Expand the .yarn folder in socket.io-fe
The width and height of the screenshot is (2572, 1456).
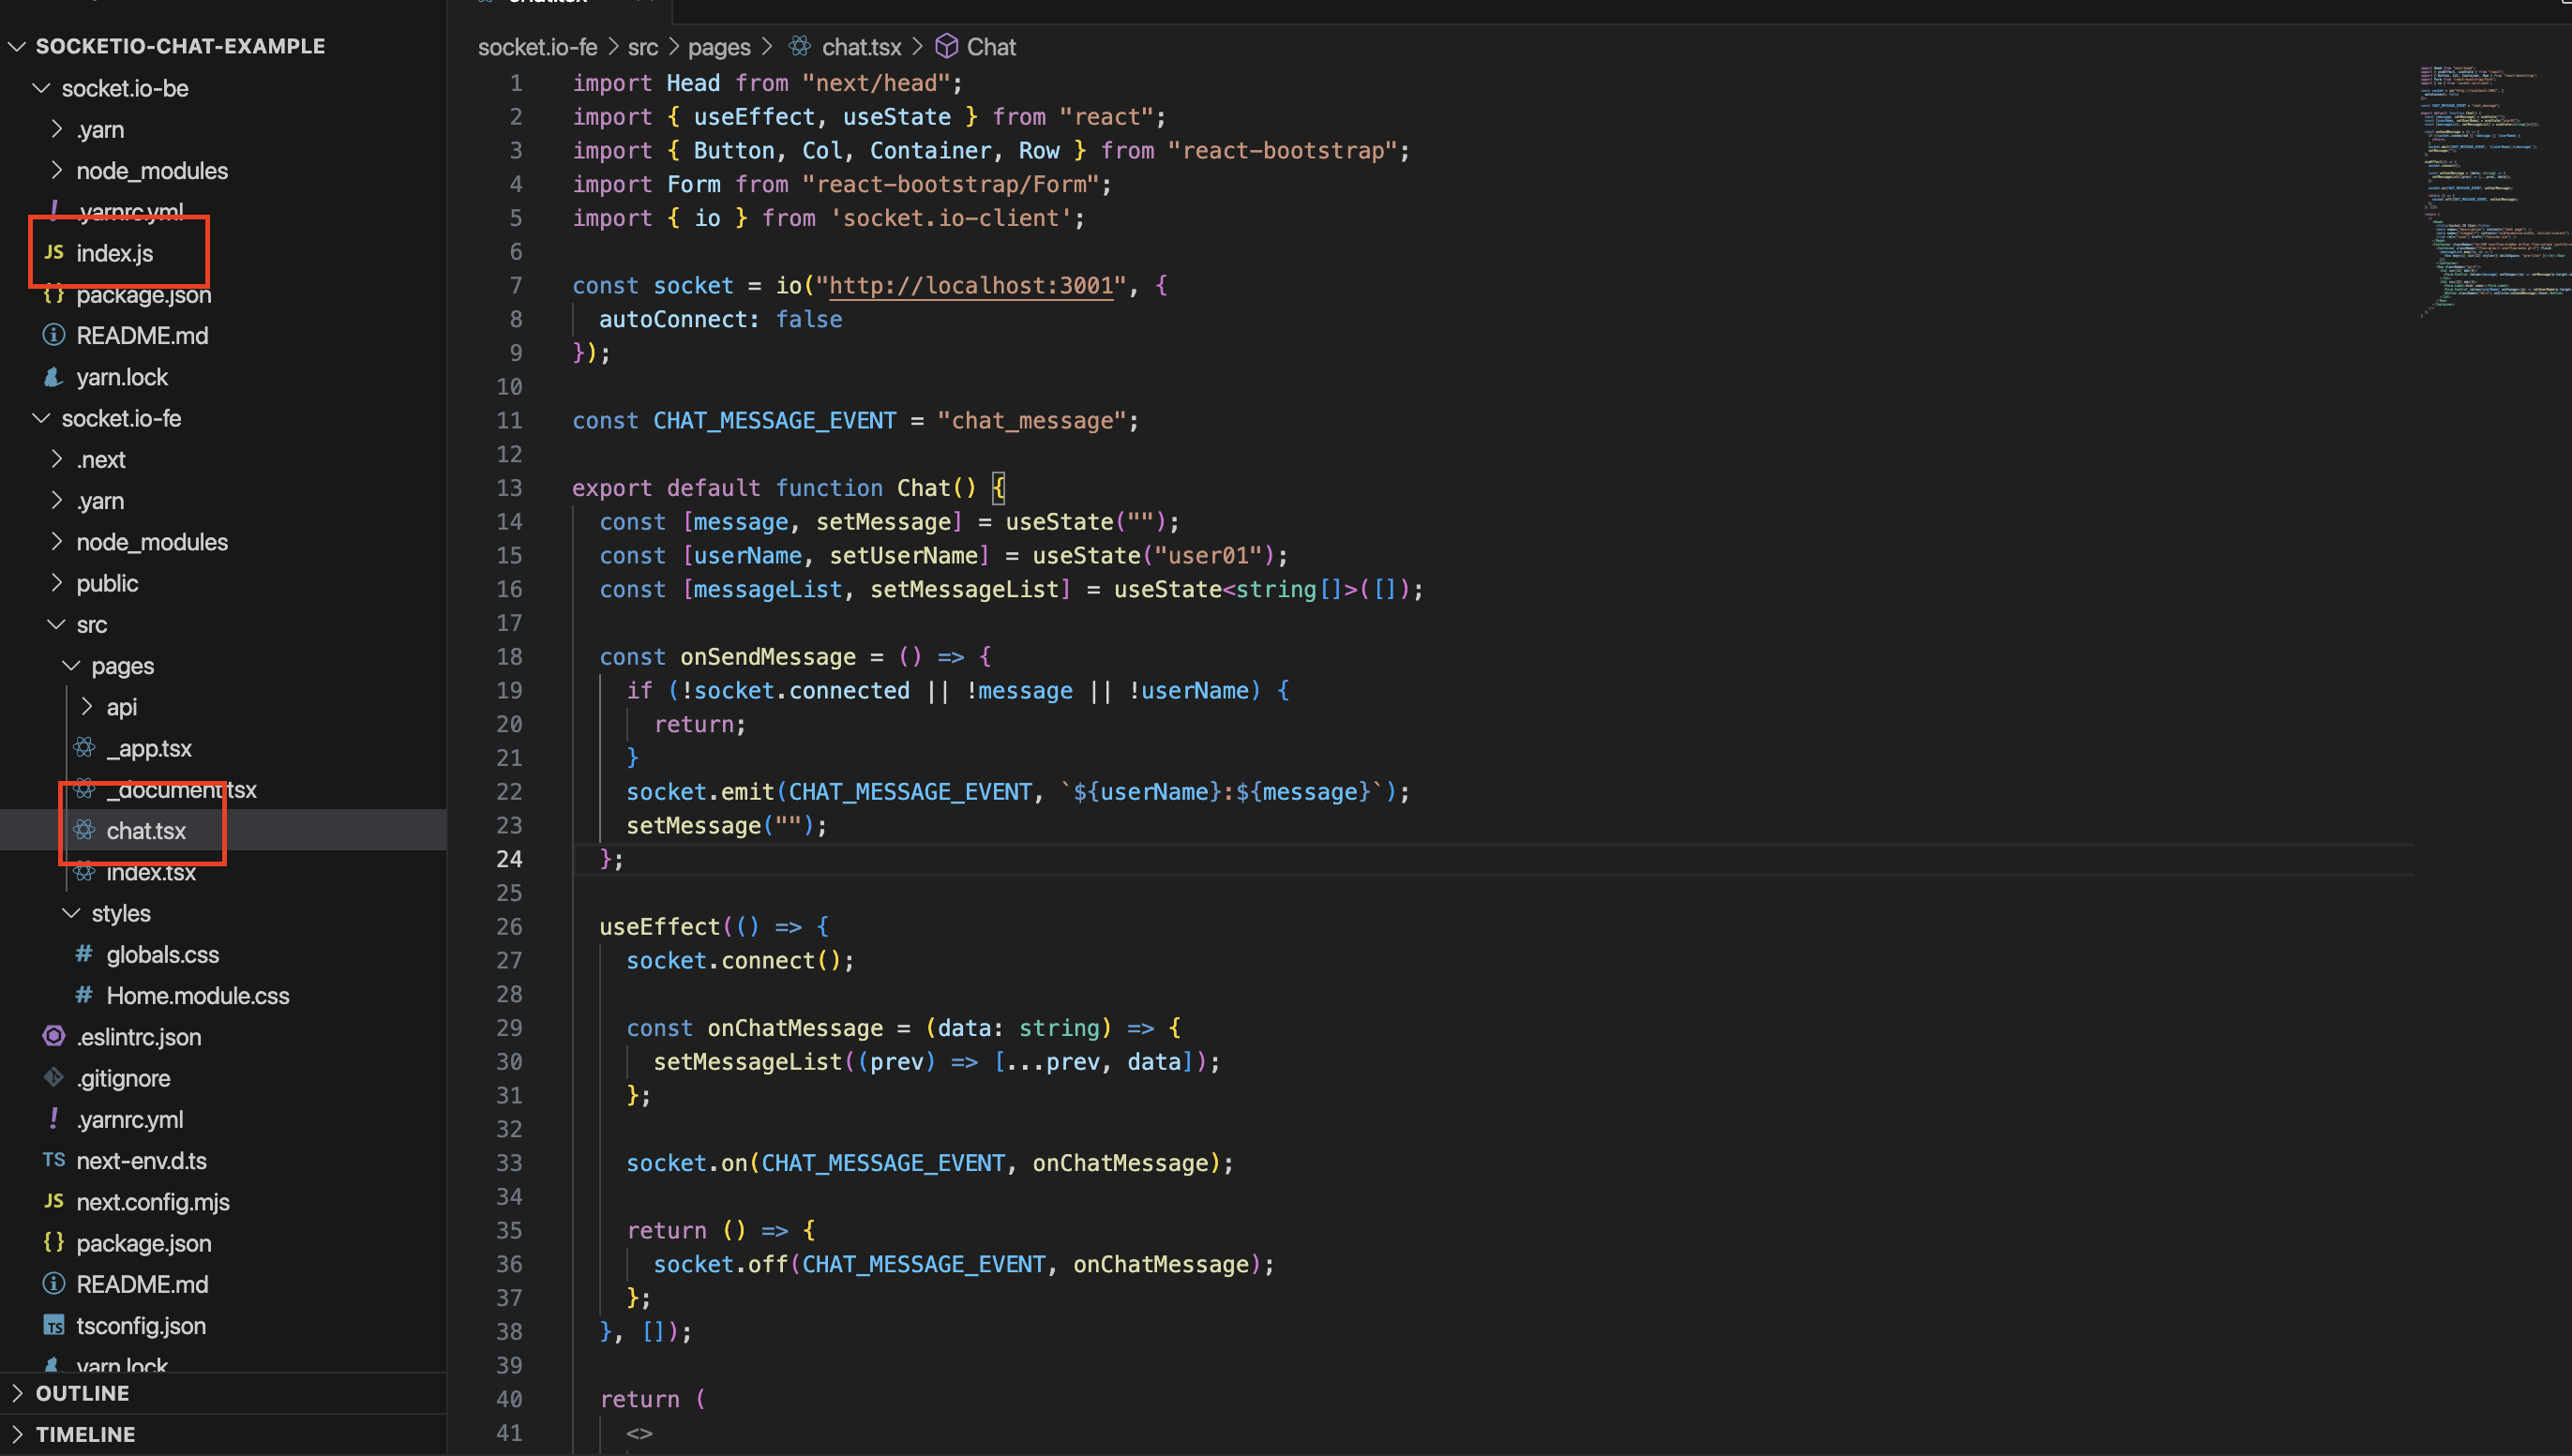(x=57, y=500)
